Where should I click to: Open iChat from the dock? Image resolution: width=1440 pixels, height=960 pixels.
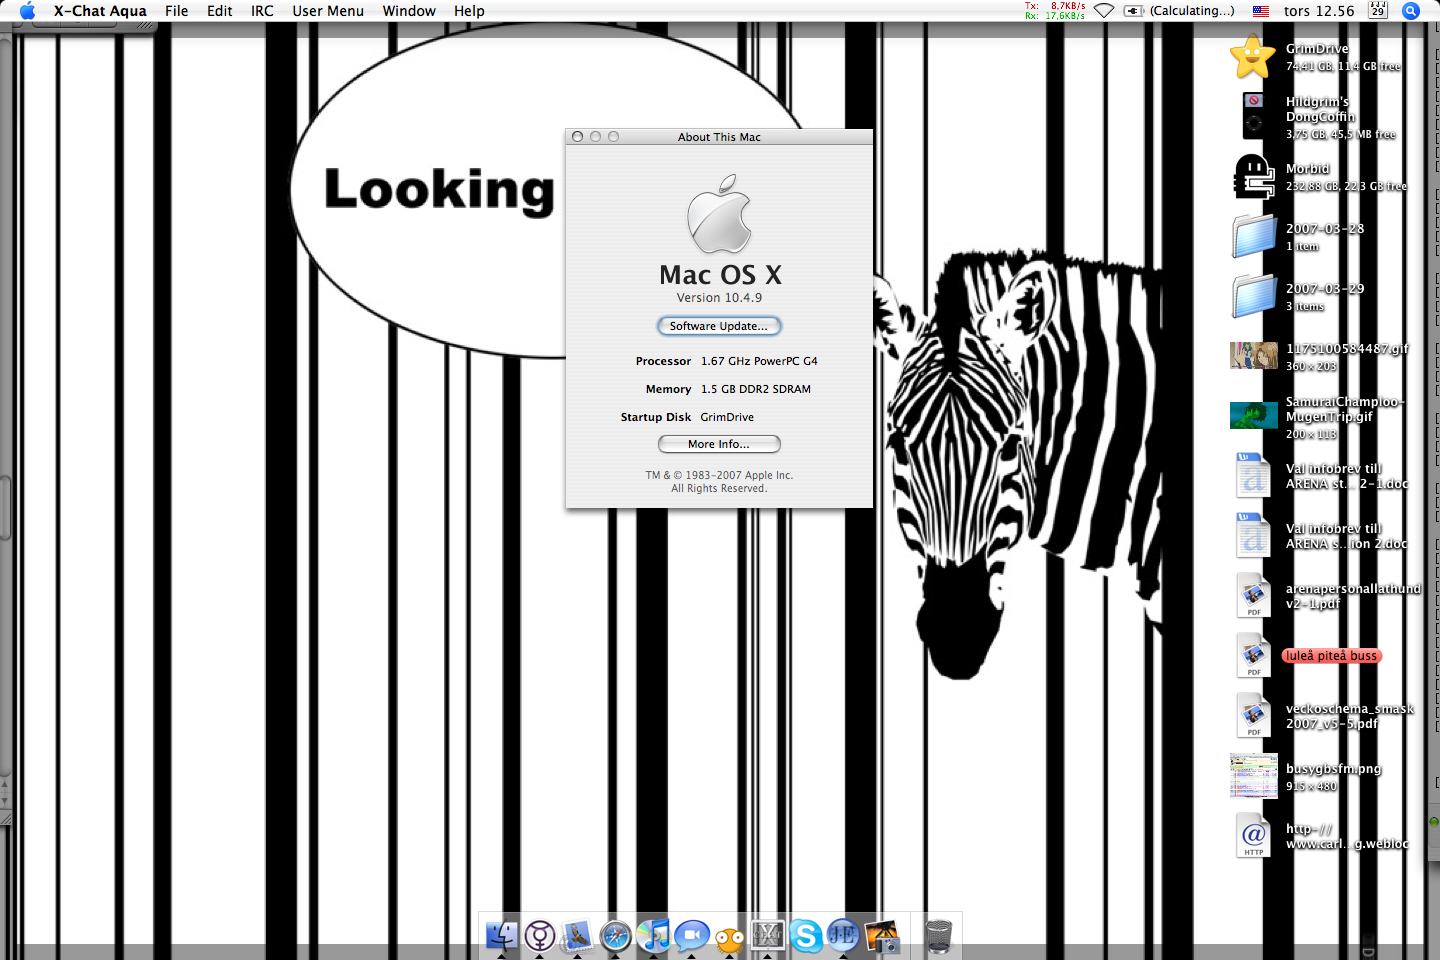click(x=692, y=936)
